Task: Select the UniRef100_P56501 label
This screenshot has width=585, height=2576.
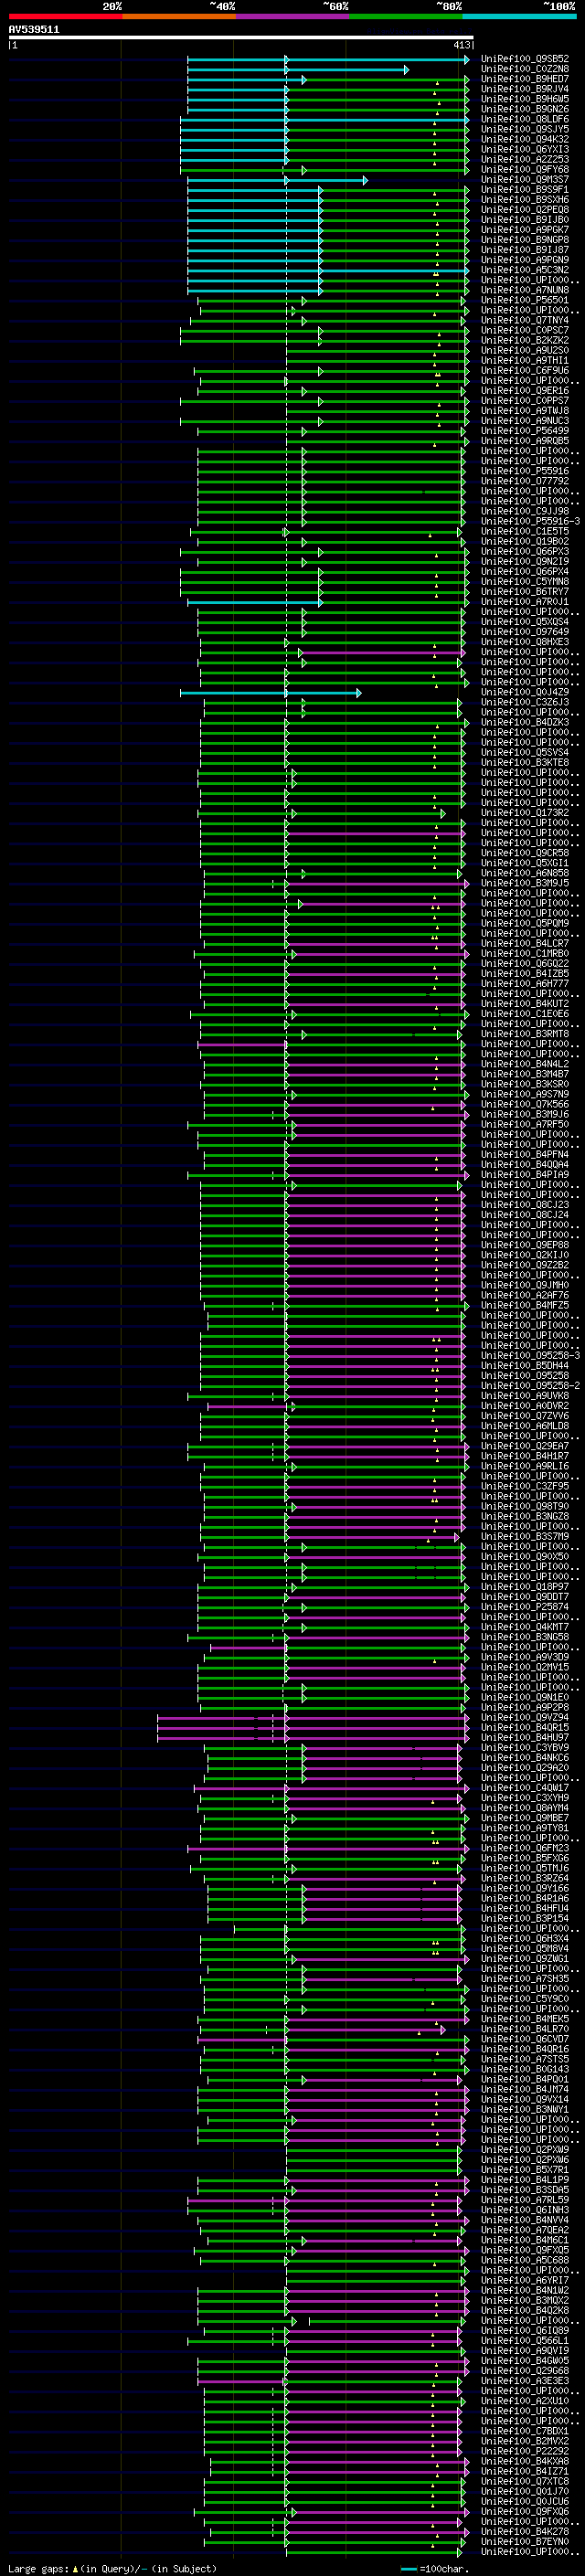Action: pyautogui.click(x=525, y=300)
